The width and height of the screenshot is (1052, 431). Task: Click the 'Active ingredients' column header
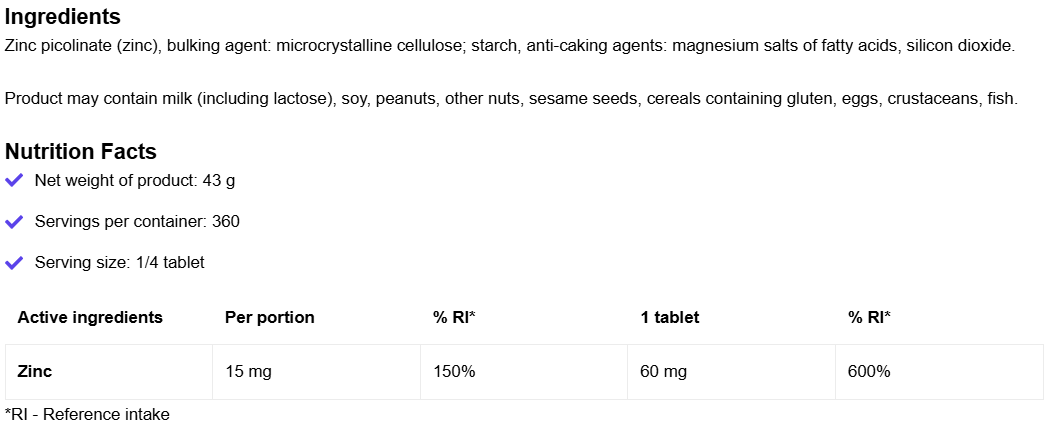tap(90, 318)
